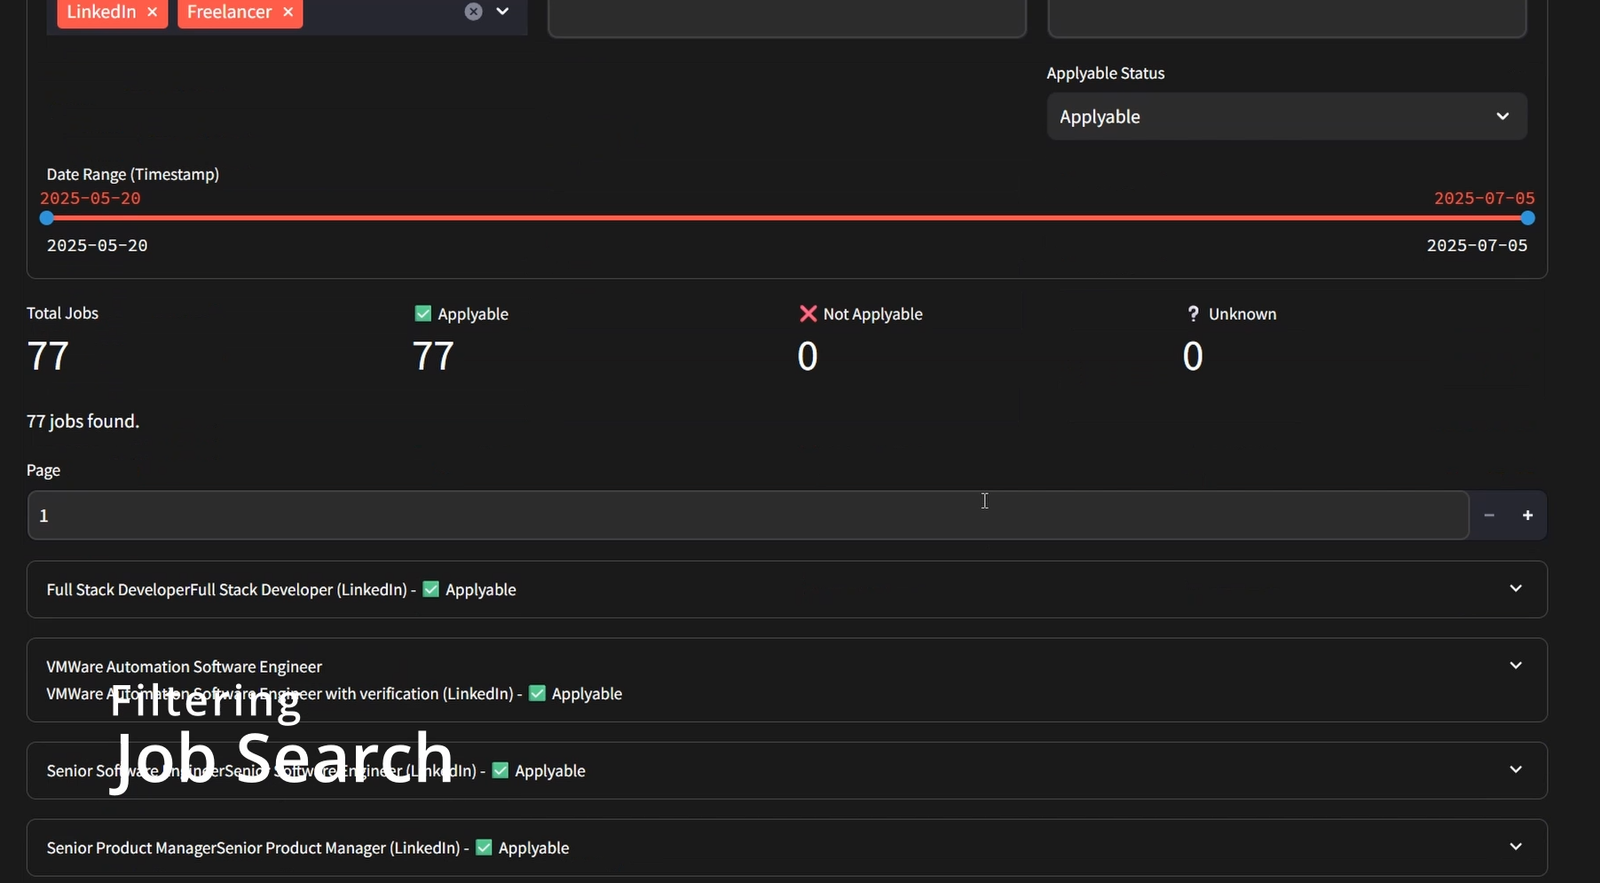
Task: Open the Applyable Status dropdown
Action: [1286, 117]
